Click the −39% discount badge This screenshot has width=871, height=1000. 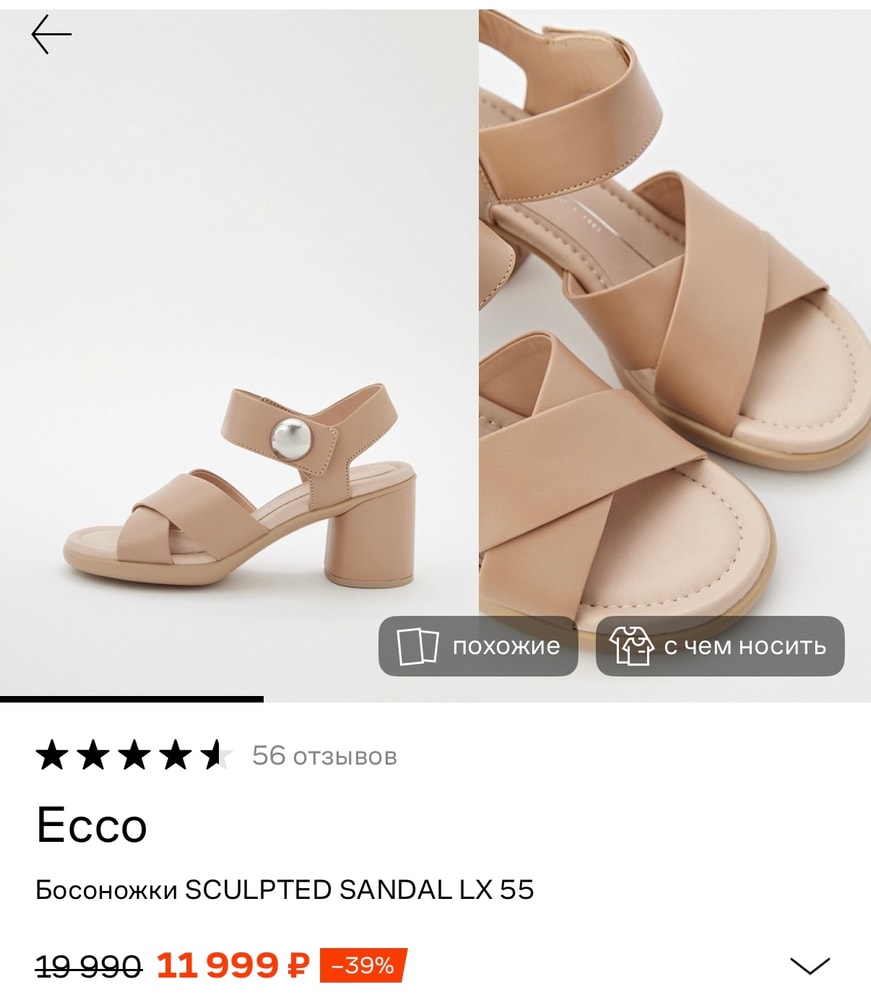[363, 966]
